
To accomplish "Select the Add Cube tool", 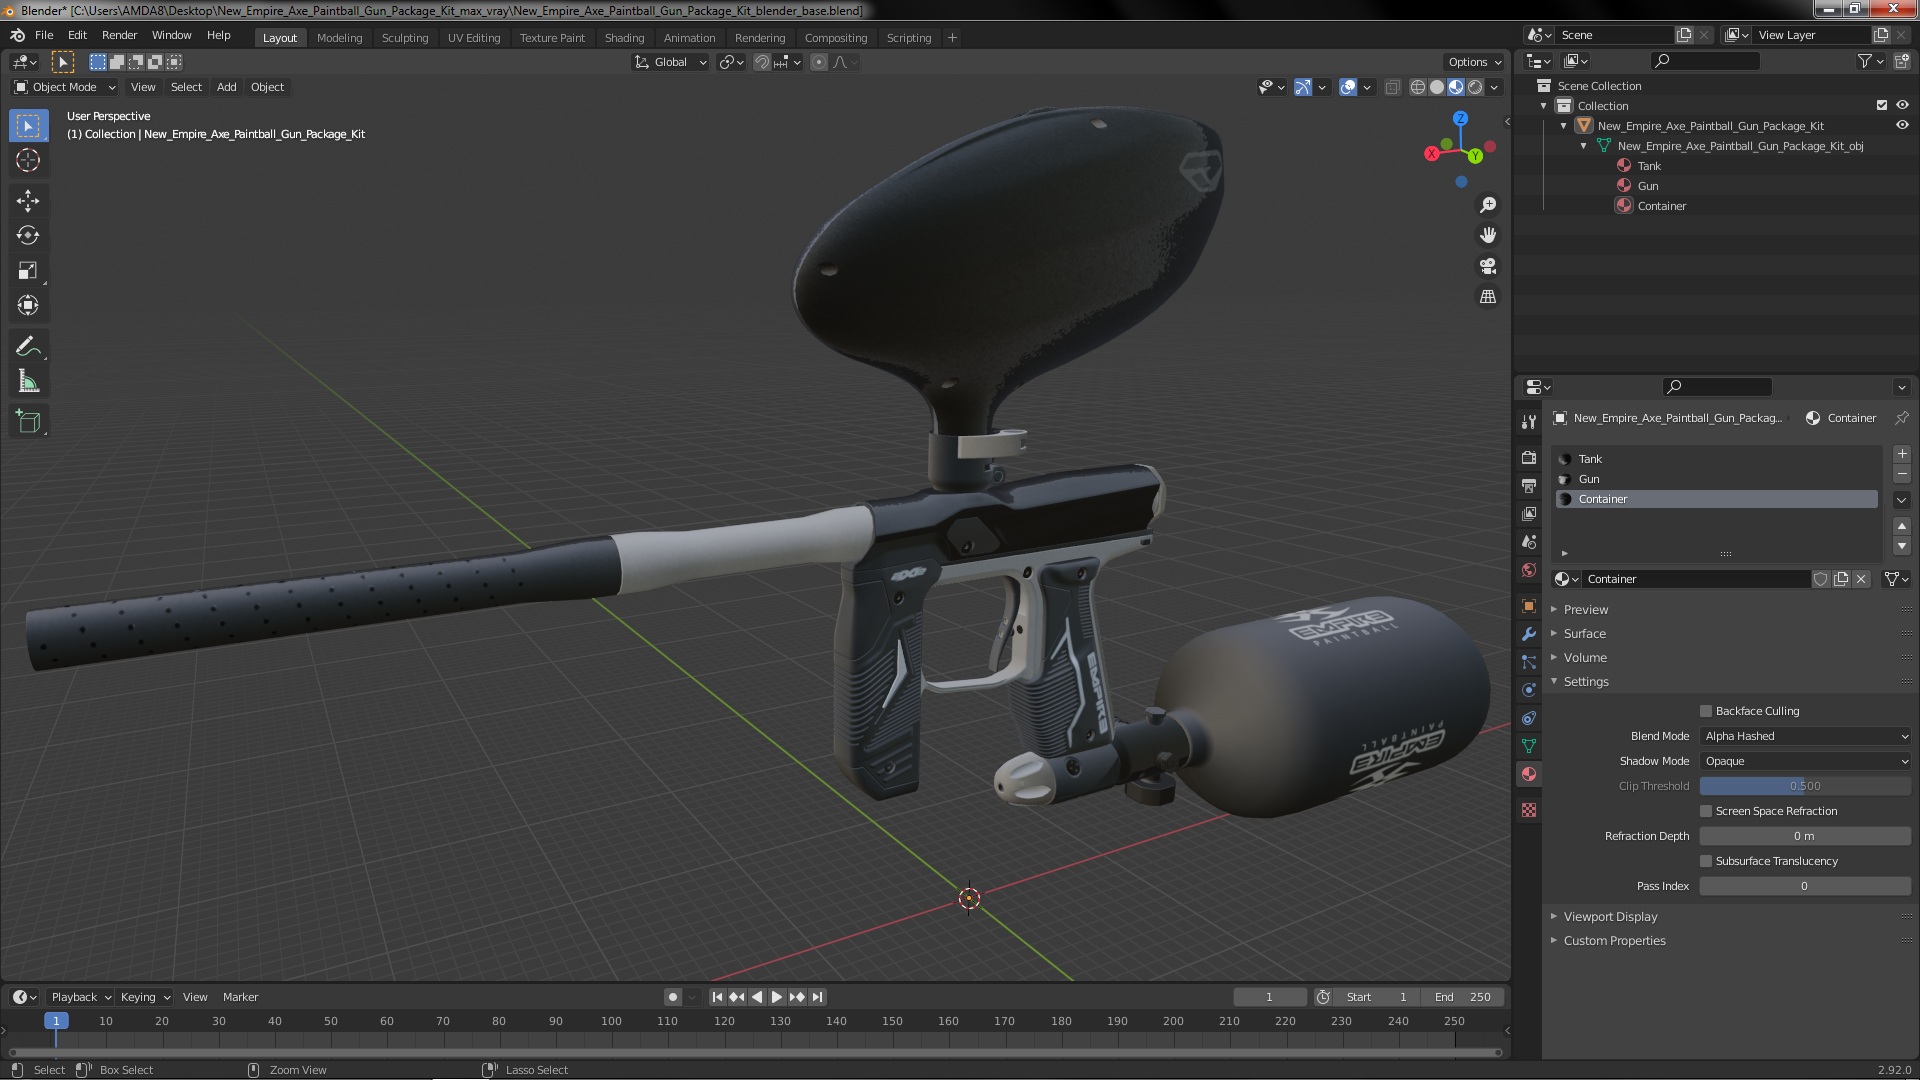I will (x=28, y=422).
